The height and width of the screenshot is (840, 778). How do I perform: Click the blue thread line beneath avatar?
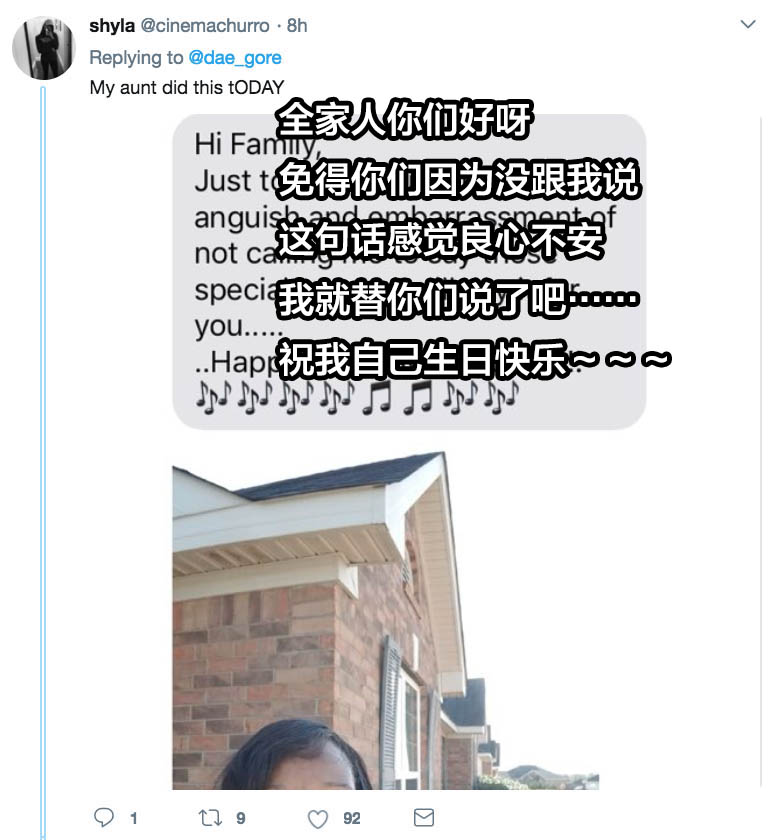43,461
